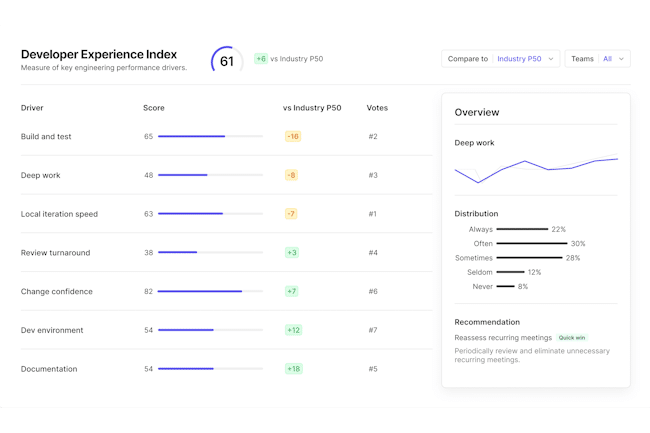650x433 pixels.
Task: Click the #1 votes rank for Local iteration
Action: [372, 214]
